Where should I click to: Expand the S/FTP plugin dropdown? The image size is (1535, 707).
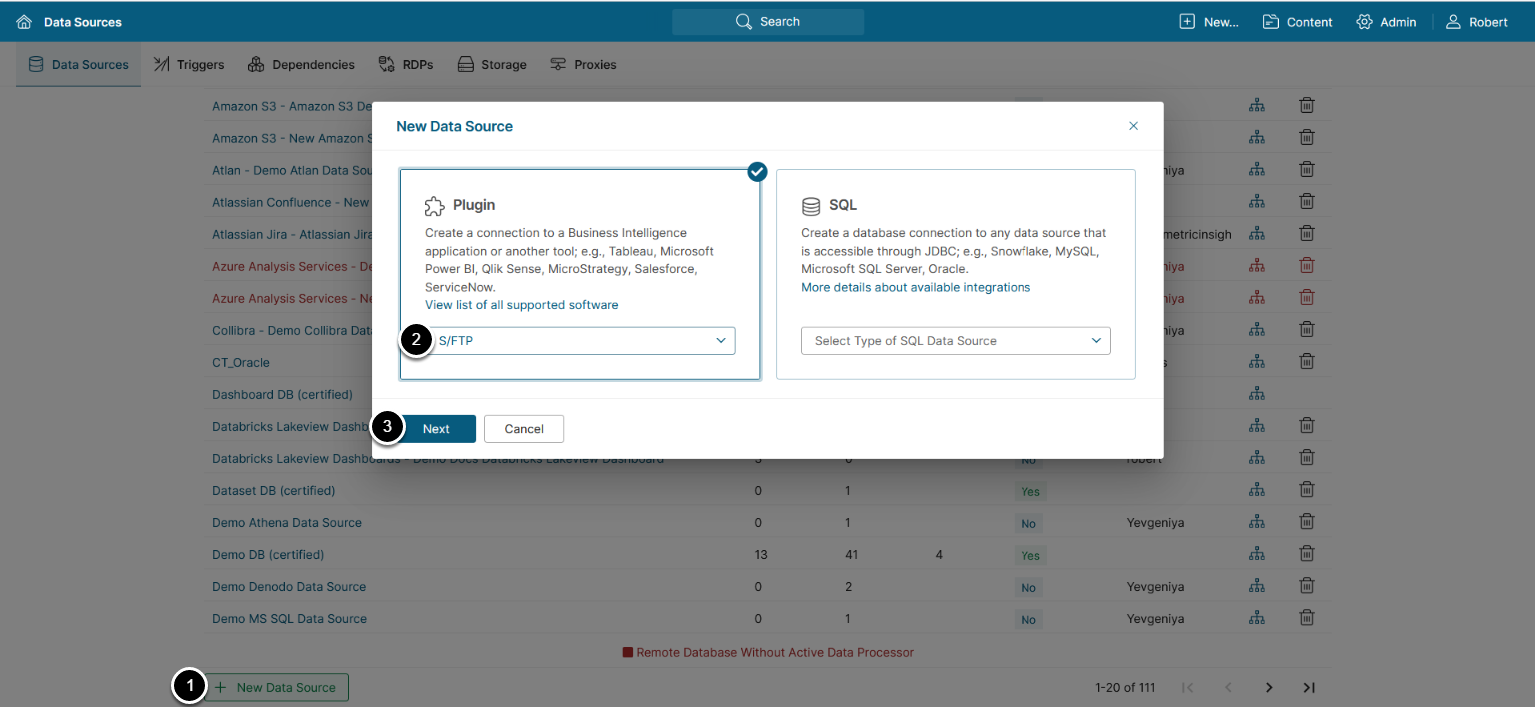coord(585,341)
